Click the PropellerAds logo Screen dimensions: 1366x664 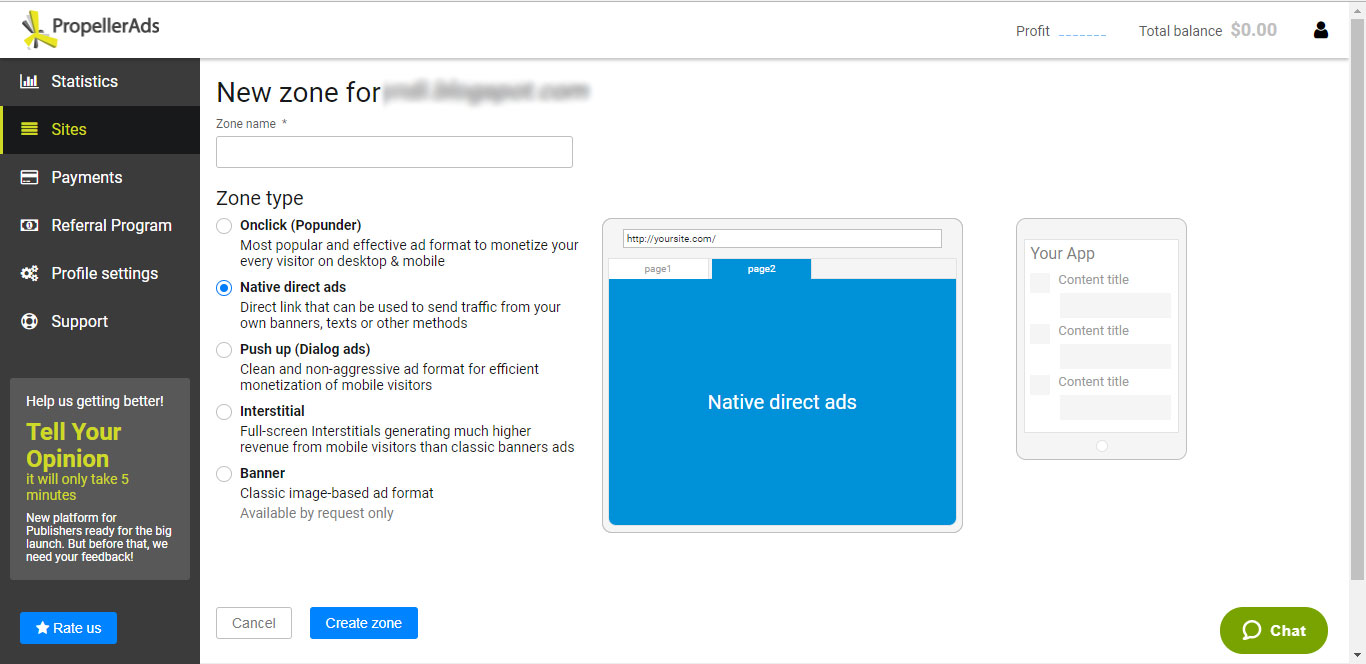tap(90, 30)
